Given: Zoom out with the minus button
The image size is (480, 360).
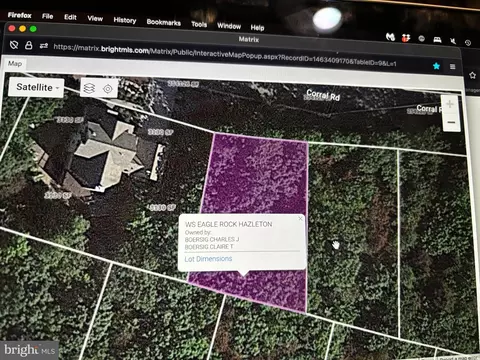Looking at the screenshot, I should (451, 122).
